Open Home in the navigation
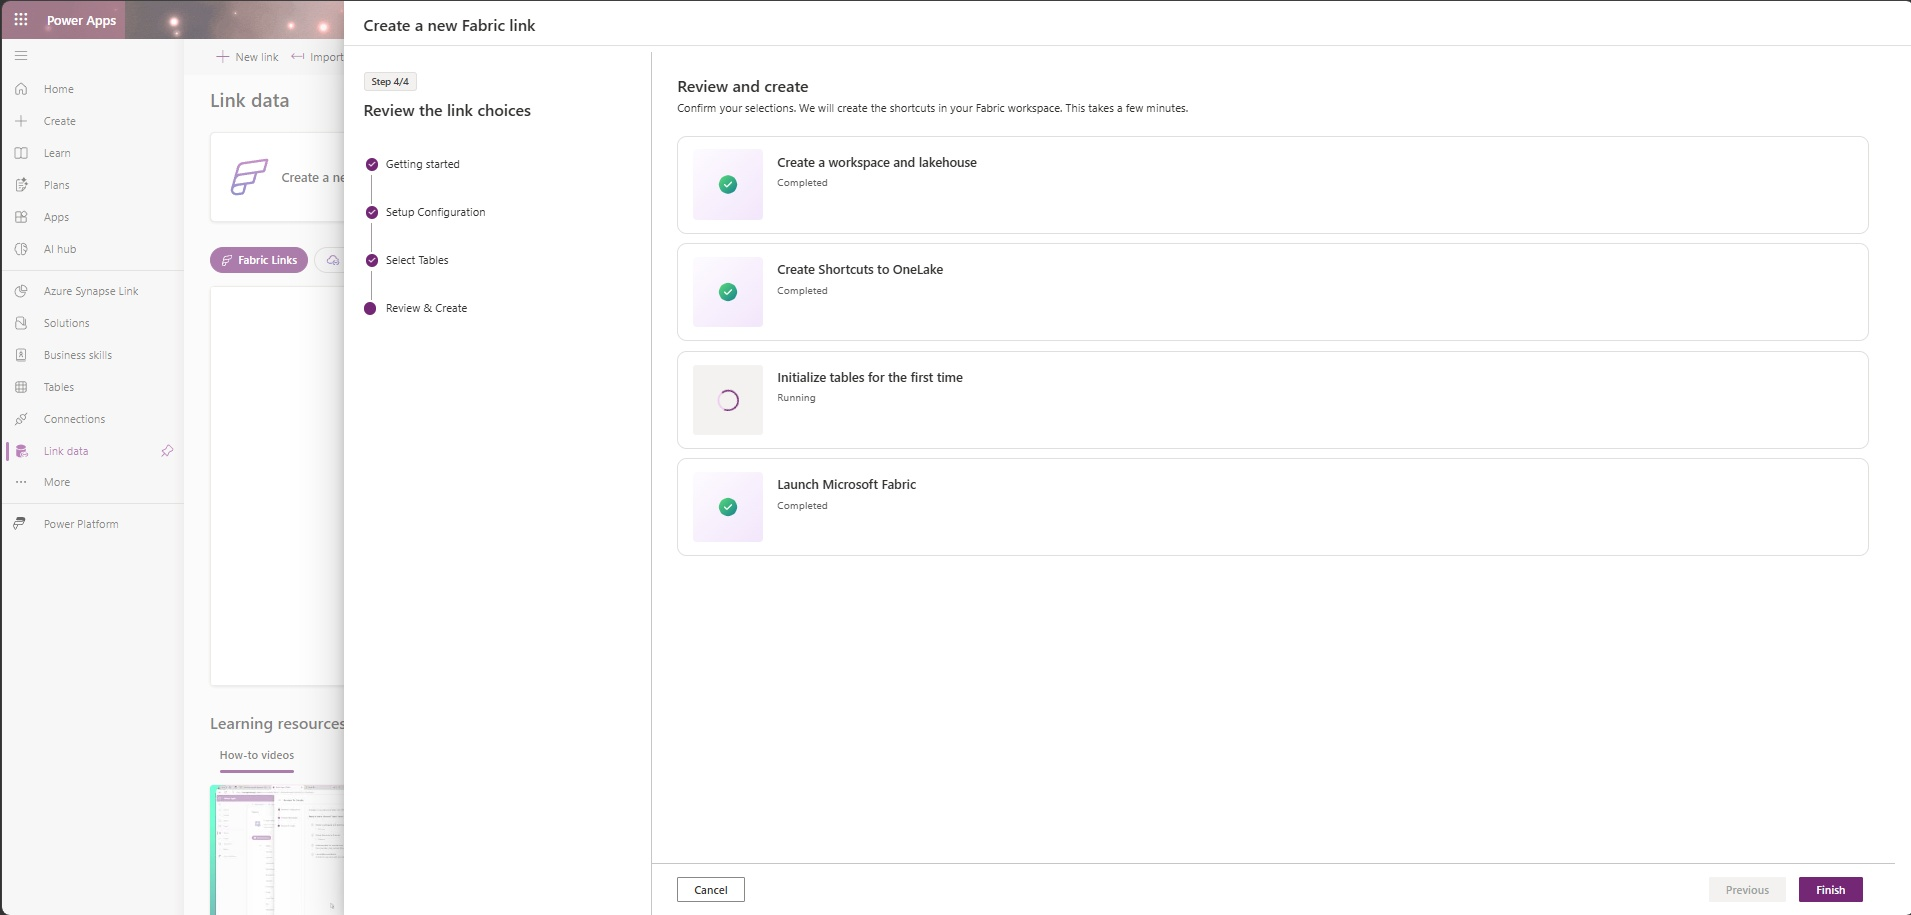 click(x=59, y=89)
